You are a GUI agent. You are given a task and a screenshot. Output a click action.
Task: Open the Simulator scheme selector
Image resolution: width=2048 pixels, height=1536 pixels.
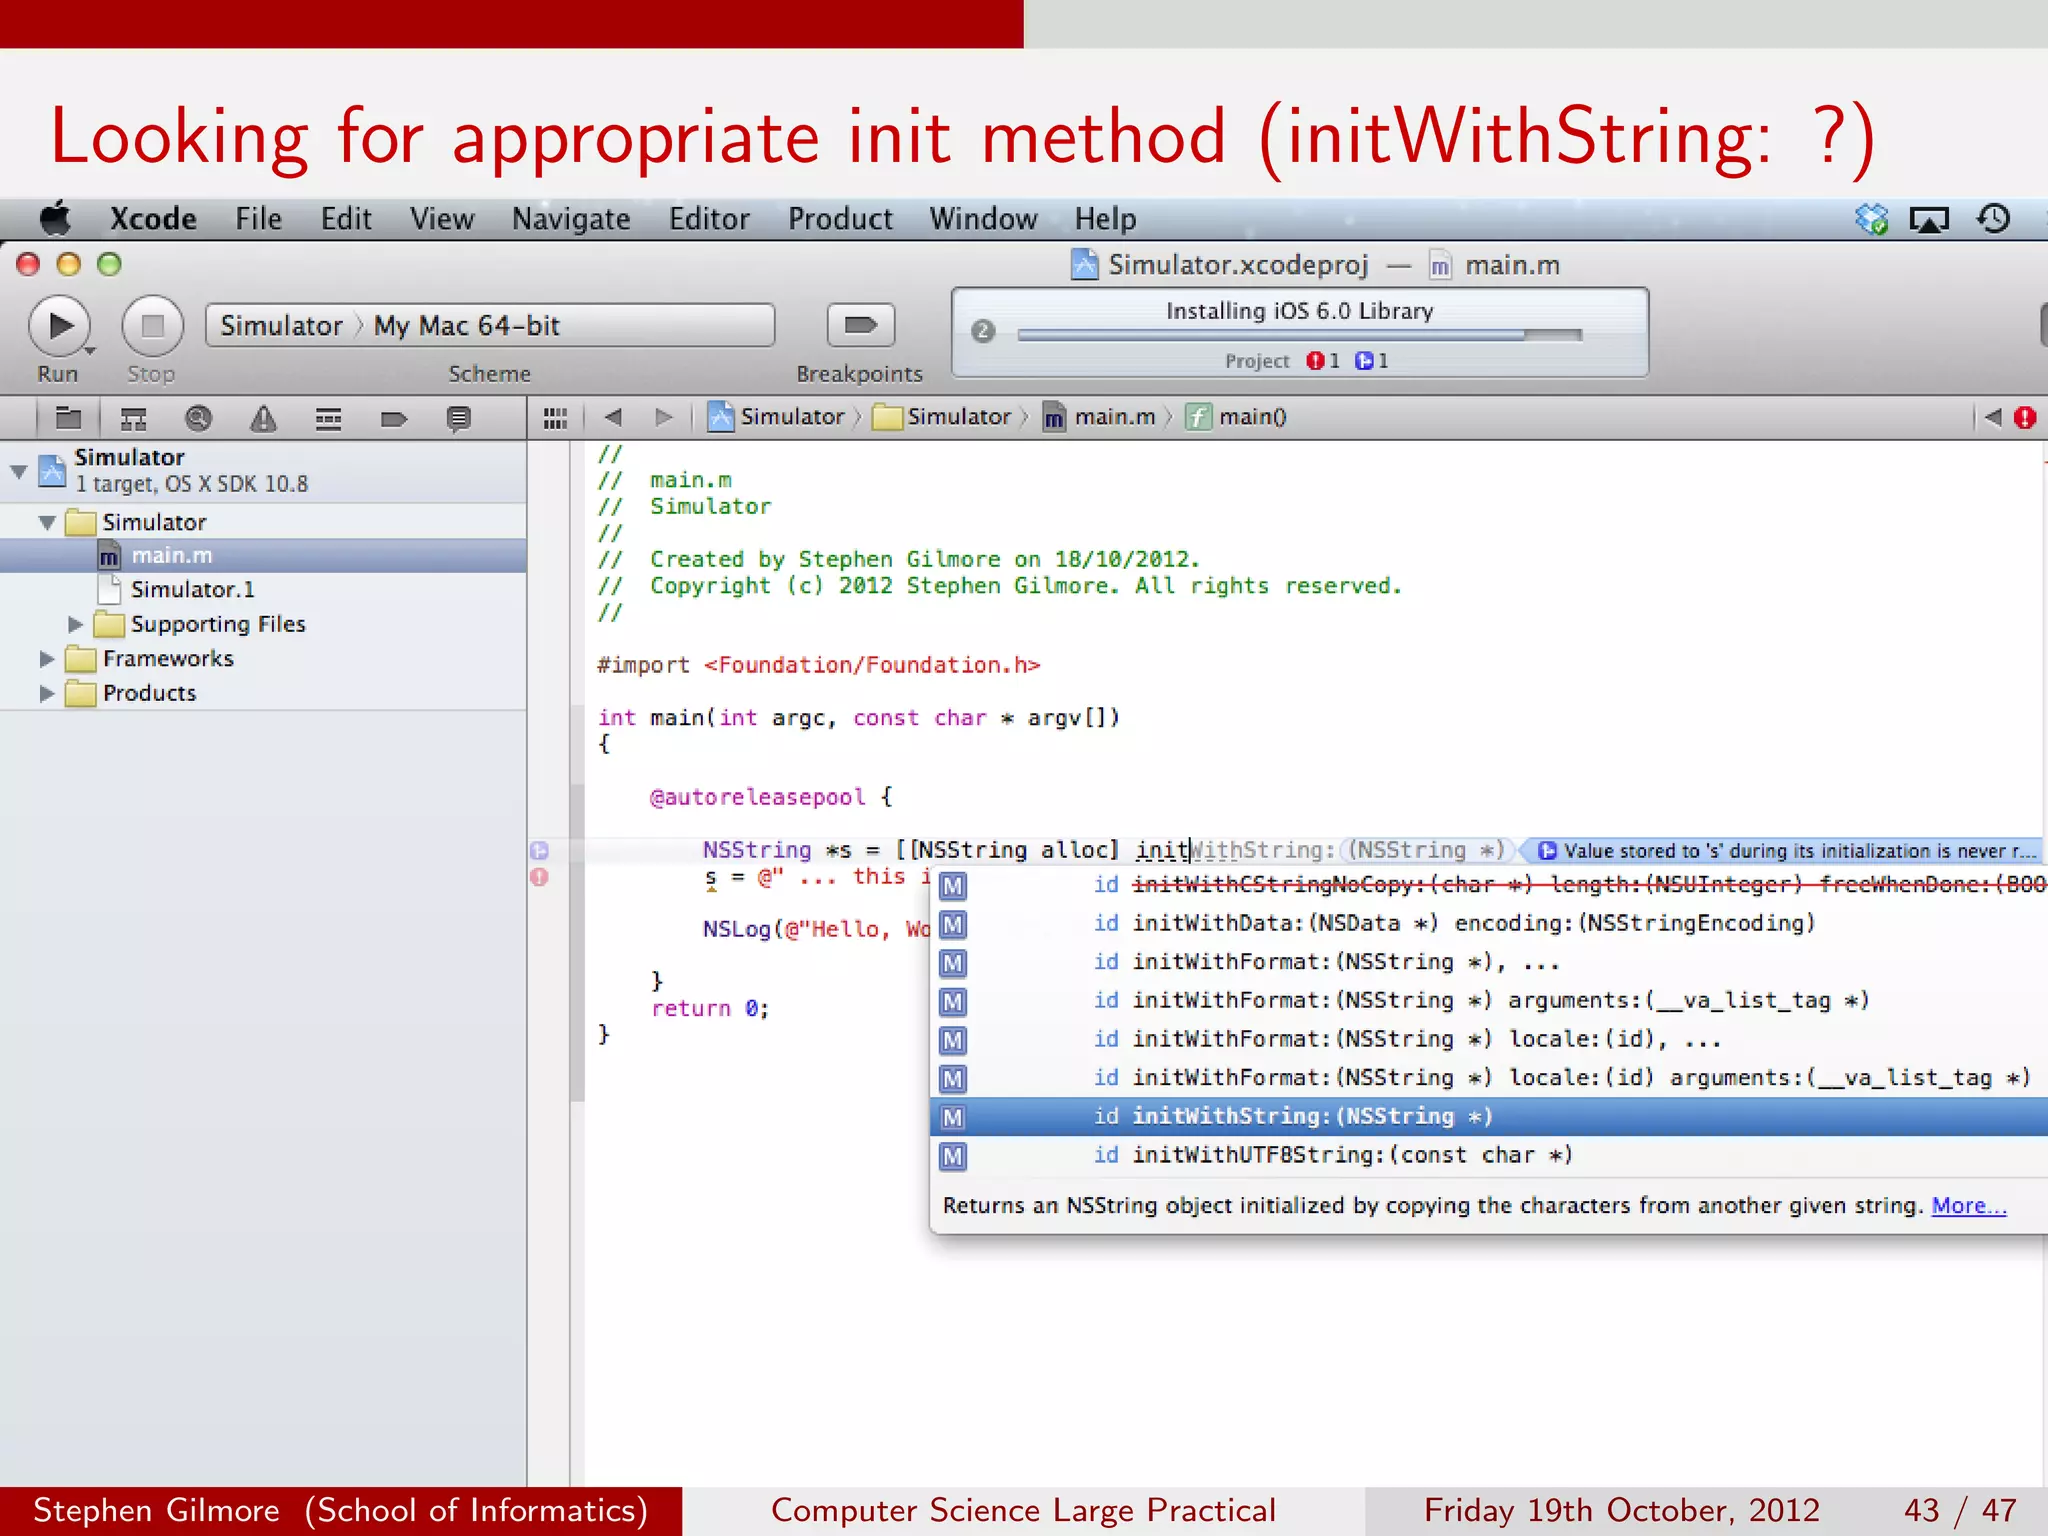coord(281,326)
